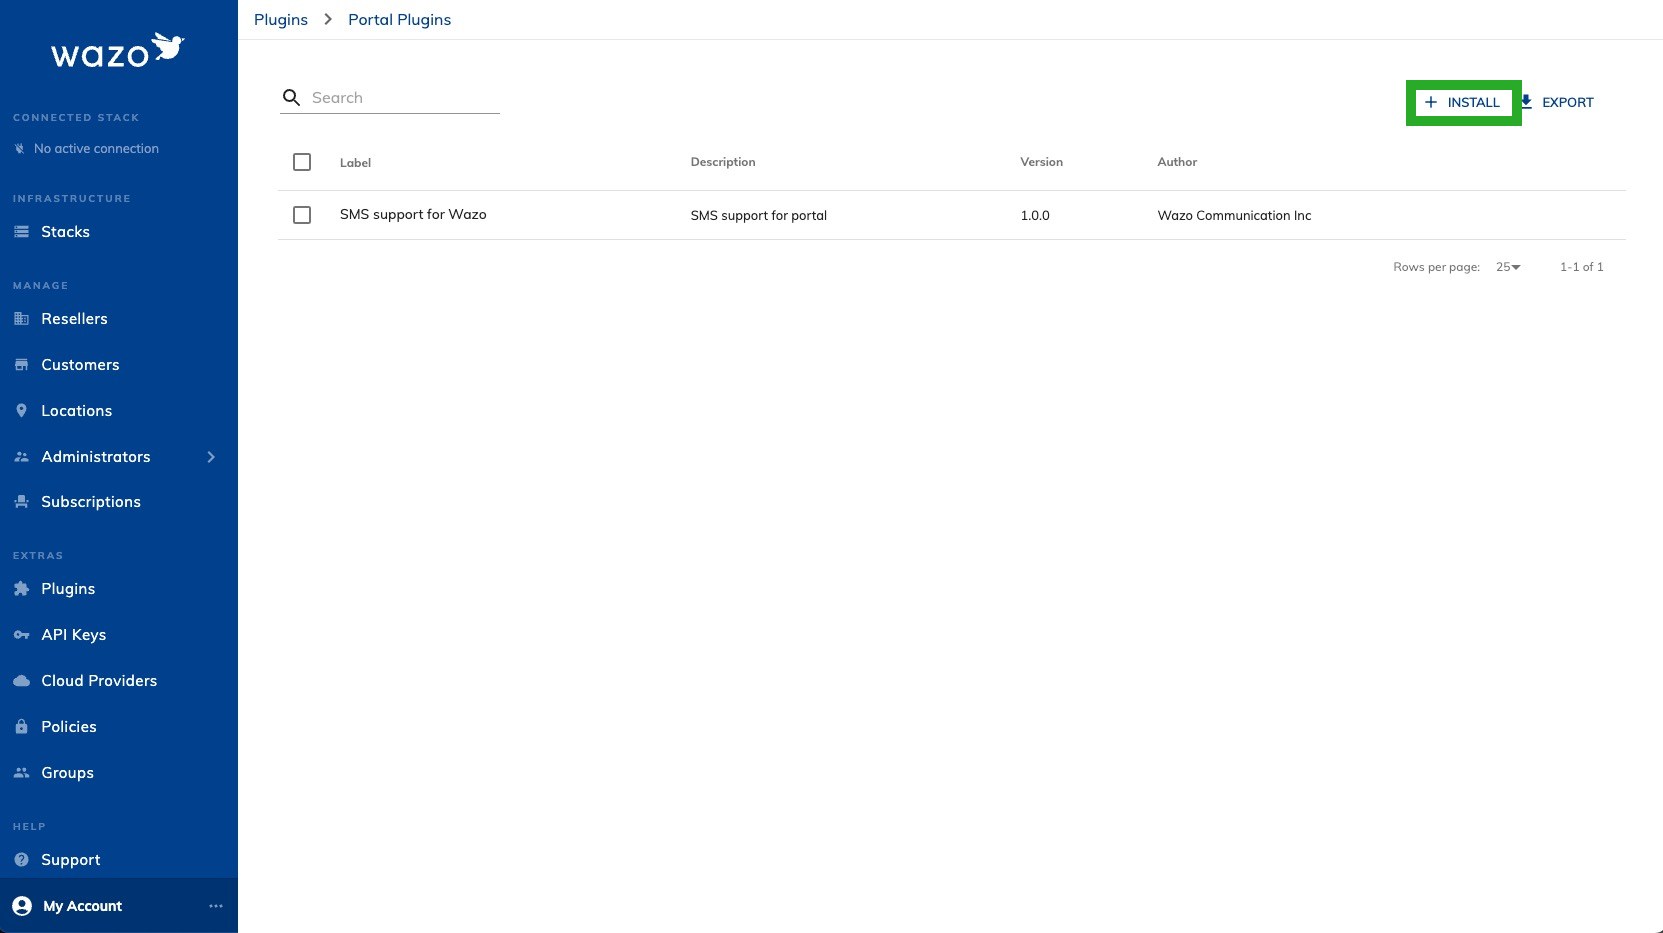Viewport: 1663px width, 933px height.
Task: Click the Export button
Action: pyautogui.click(x=1557, y=102)
